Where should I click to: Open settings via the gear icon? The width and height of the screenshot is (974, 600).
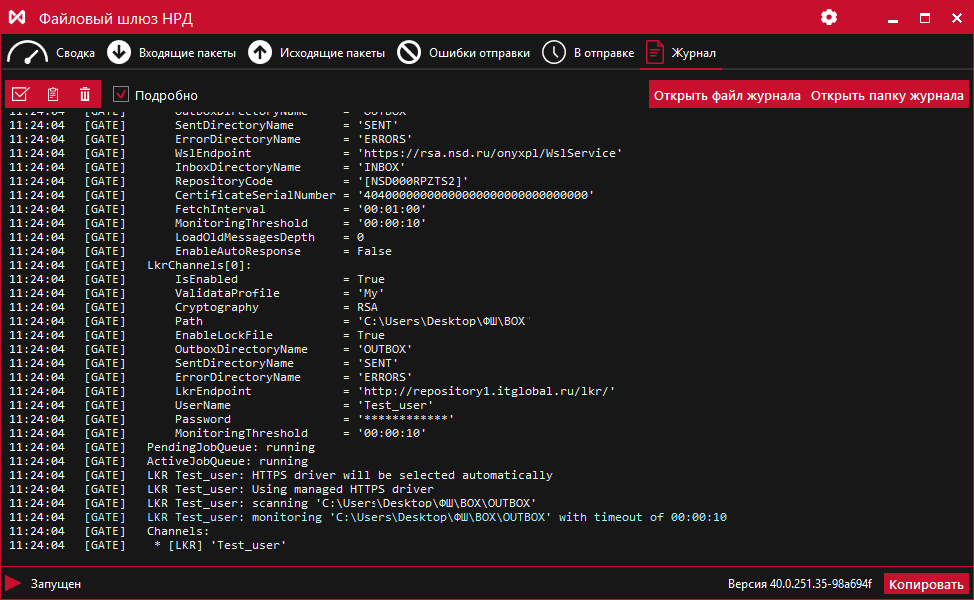(x=828, y=18)
